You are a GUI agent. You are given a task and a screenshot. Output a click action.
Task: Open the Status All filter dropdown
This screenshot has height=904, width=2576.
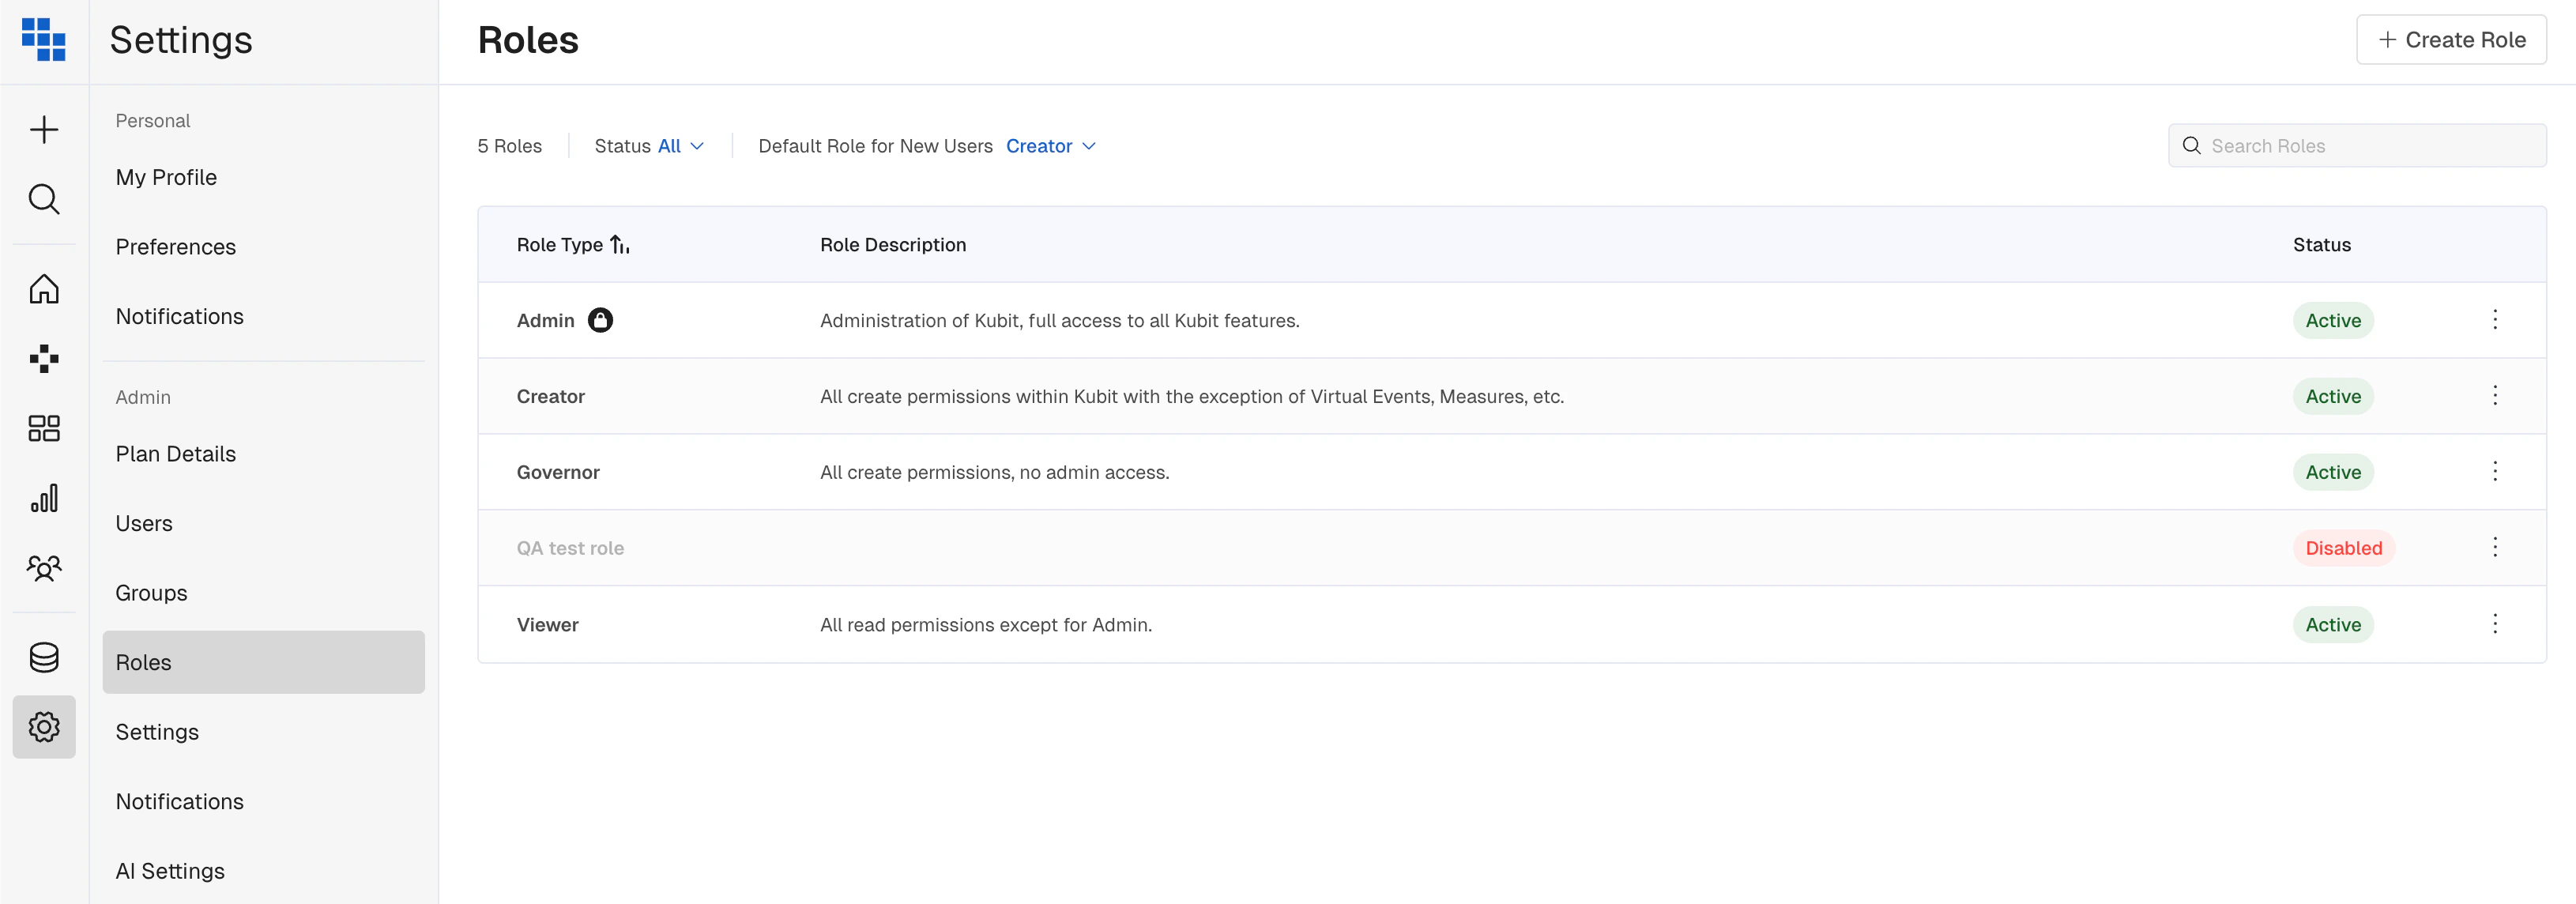coord(680,146)
